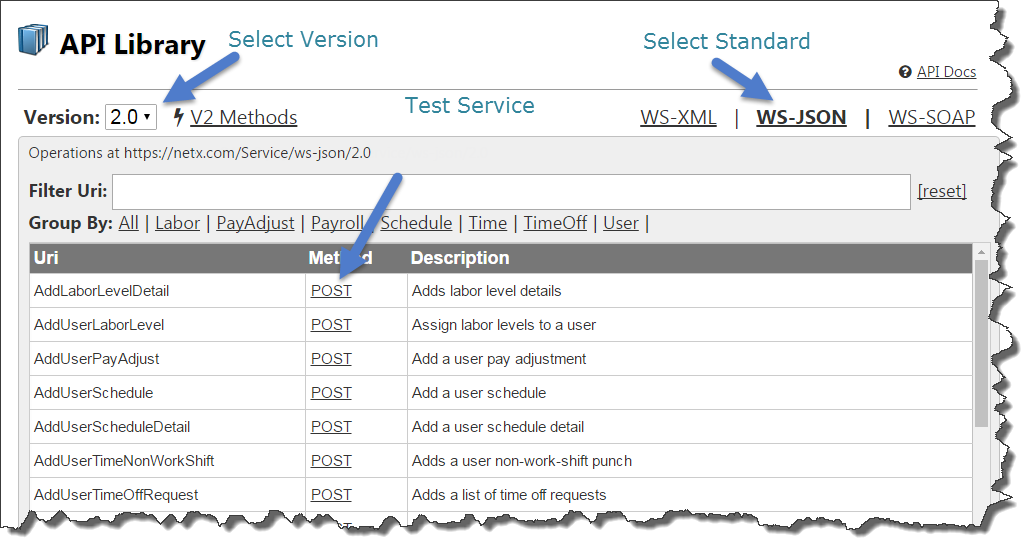Click the API Docs help icon
This screenshot has width=1034, height=553.
(905, 72)
